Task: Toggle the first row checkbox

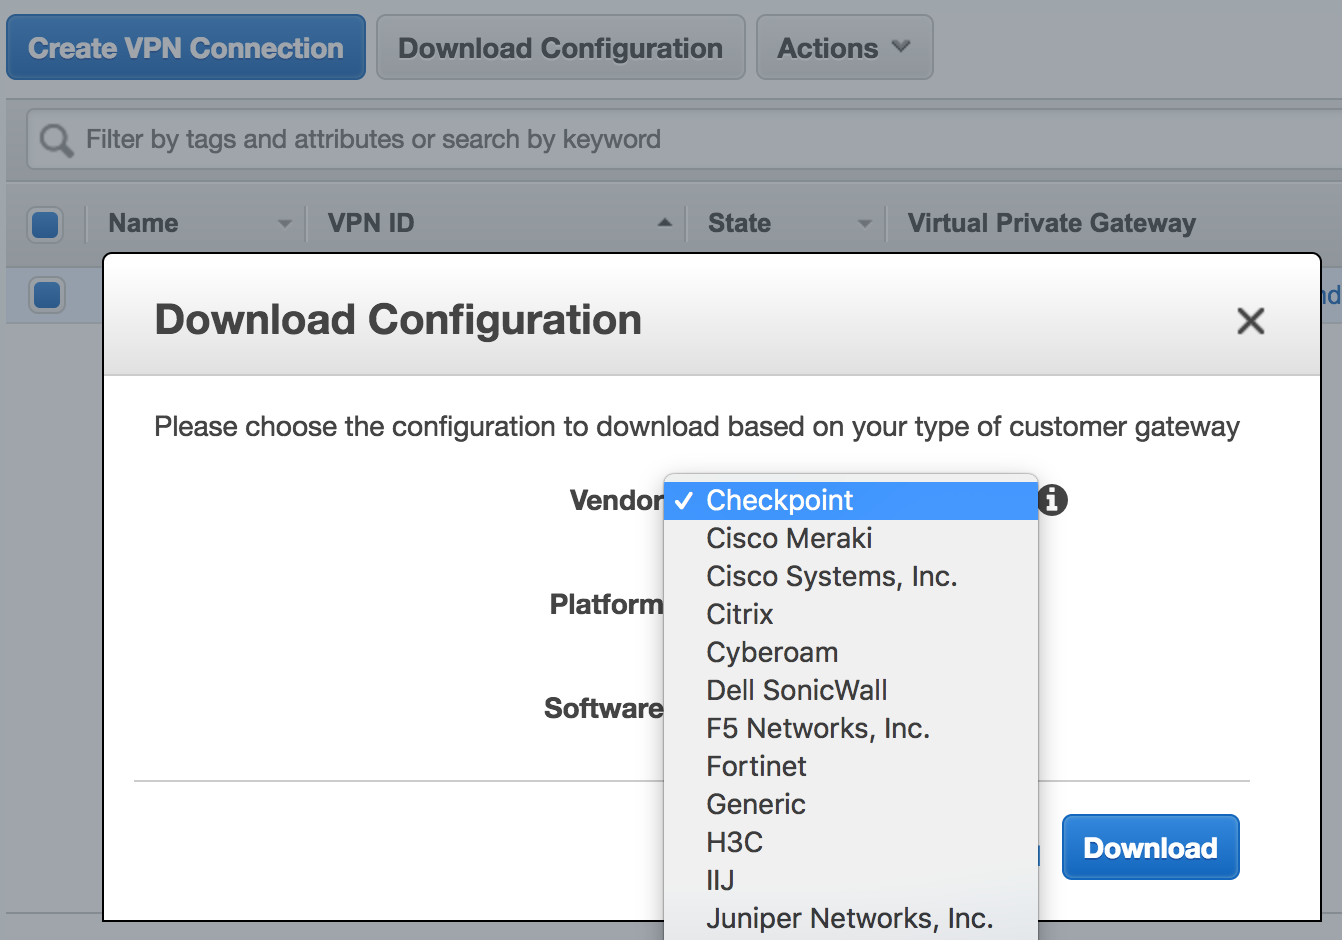Action: point(47,295)
